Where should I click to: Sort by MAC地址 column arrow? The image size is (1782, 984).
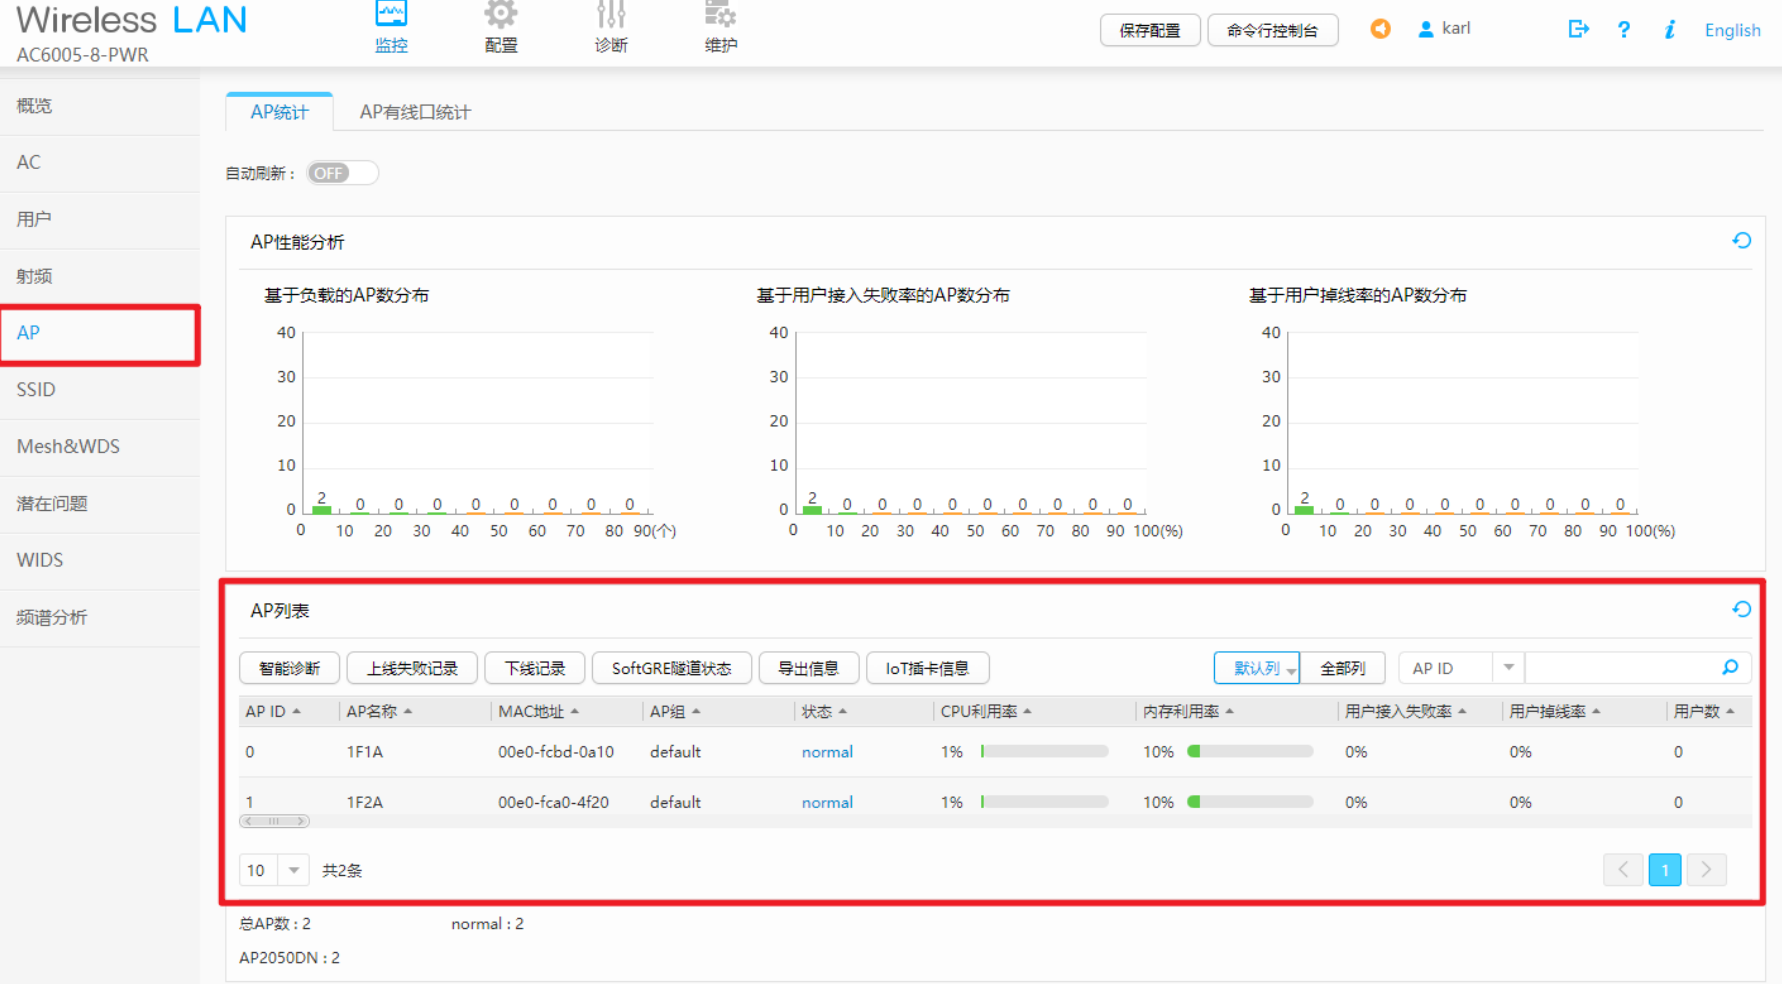pos(574,711)
